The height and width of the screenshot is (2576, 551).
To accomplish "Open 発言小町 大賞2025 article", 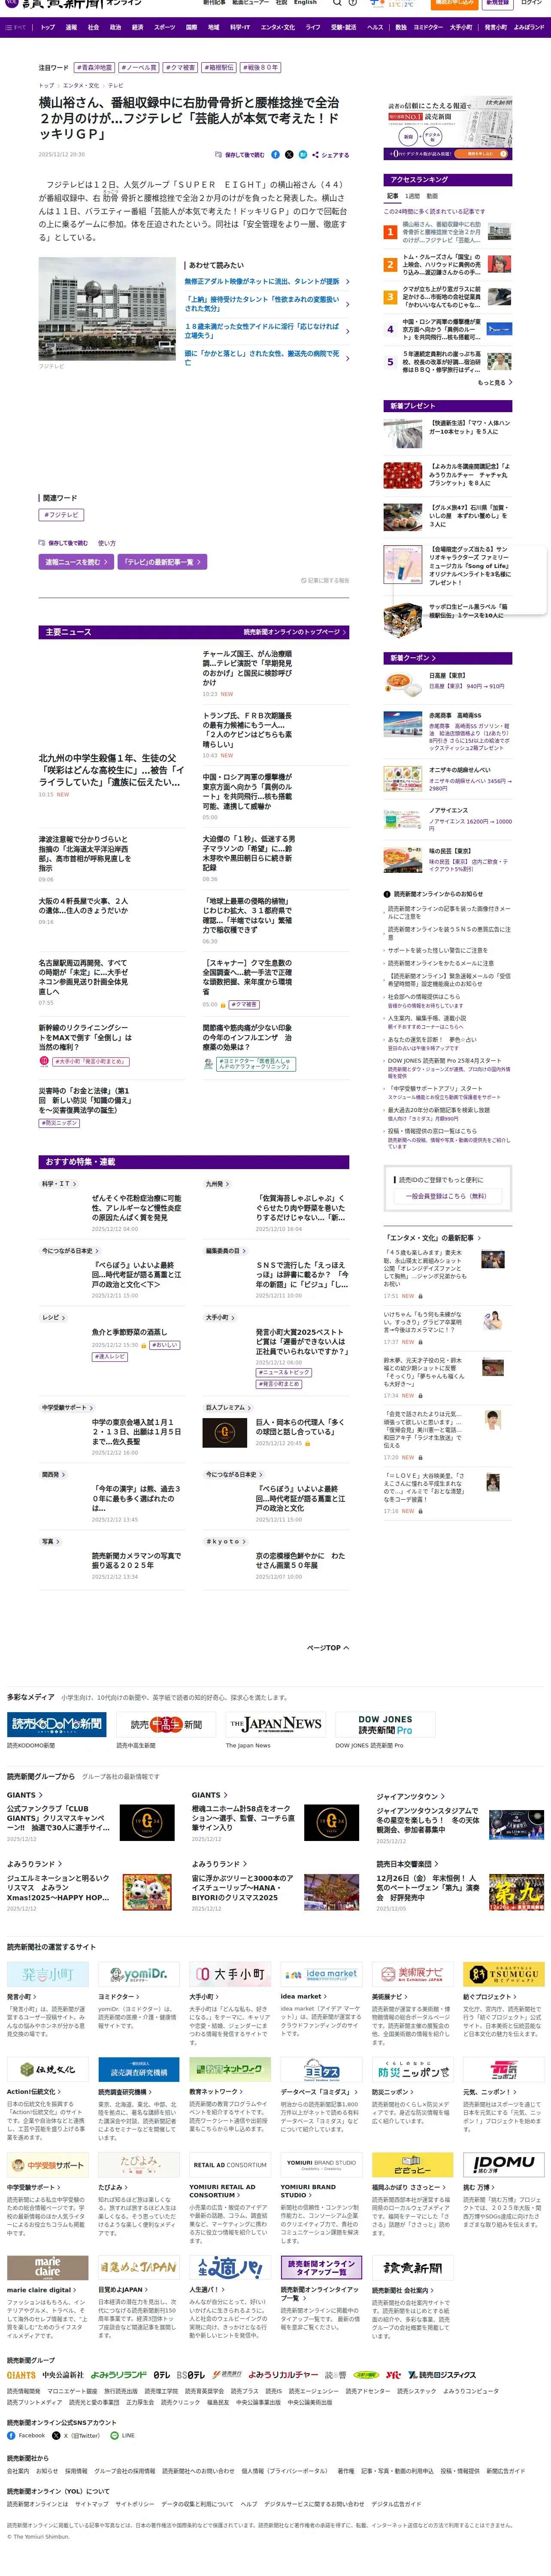I will tap(302, 1342).
